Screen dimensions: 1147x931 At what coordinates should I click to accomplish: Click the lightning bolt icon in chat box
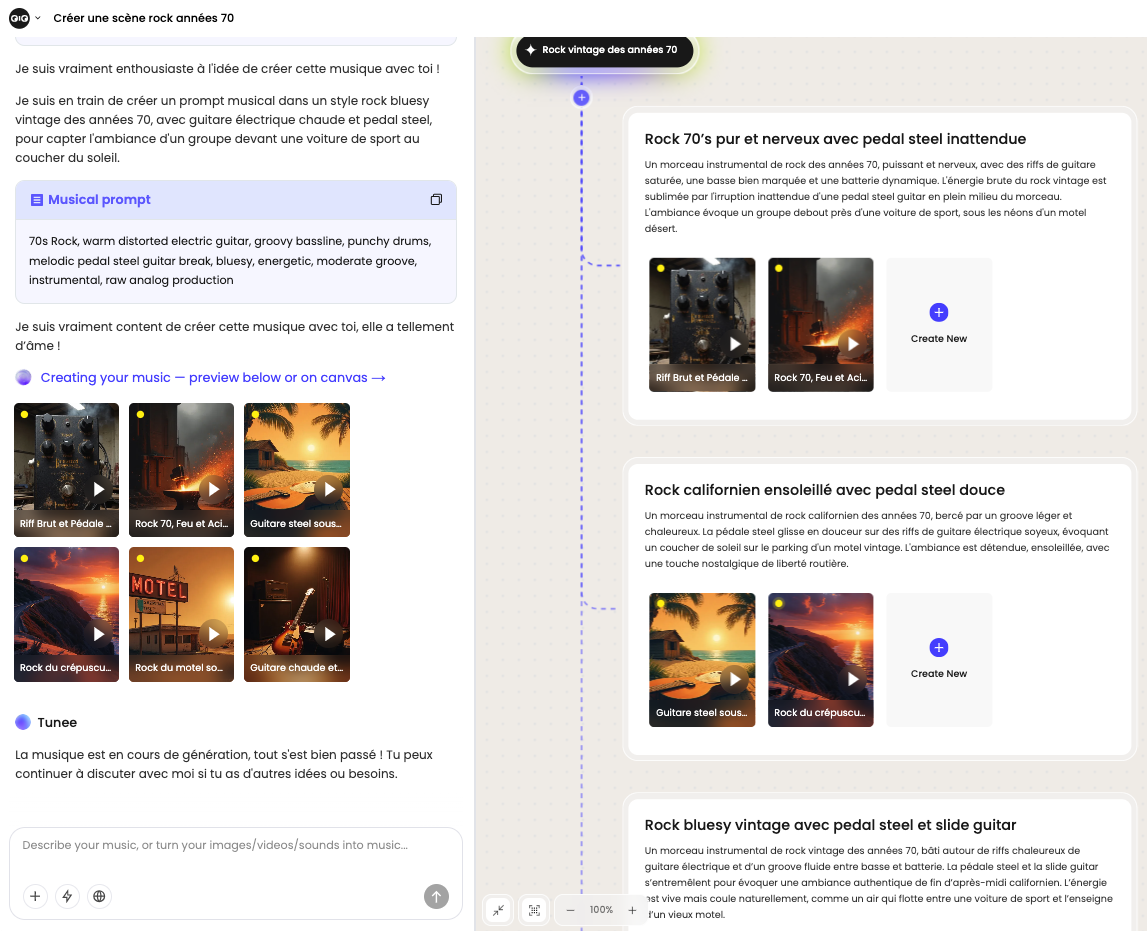(x=67, y=896)
